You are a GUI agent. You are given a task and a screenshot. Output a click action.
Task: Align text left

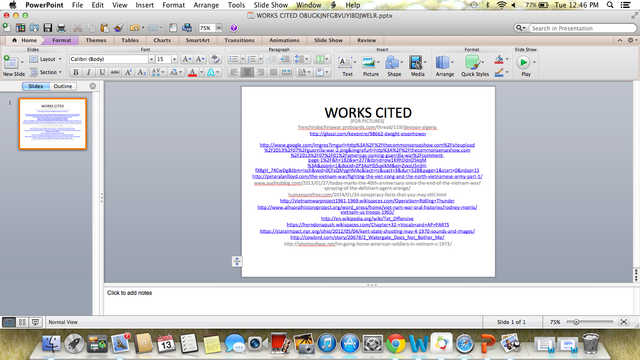tap(234, 72)
